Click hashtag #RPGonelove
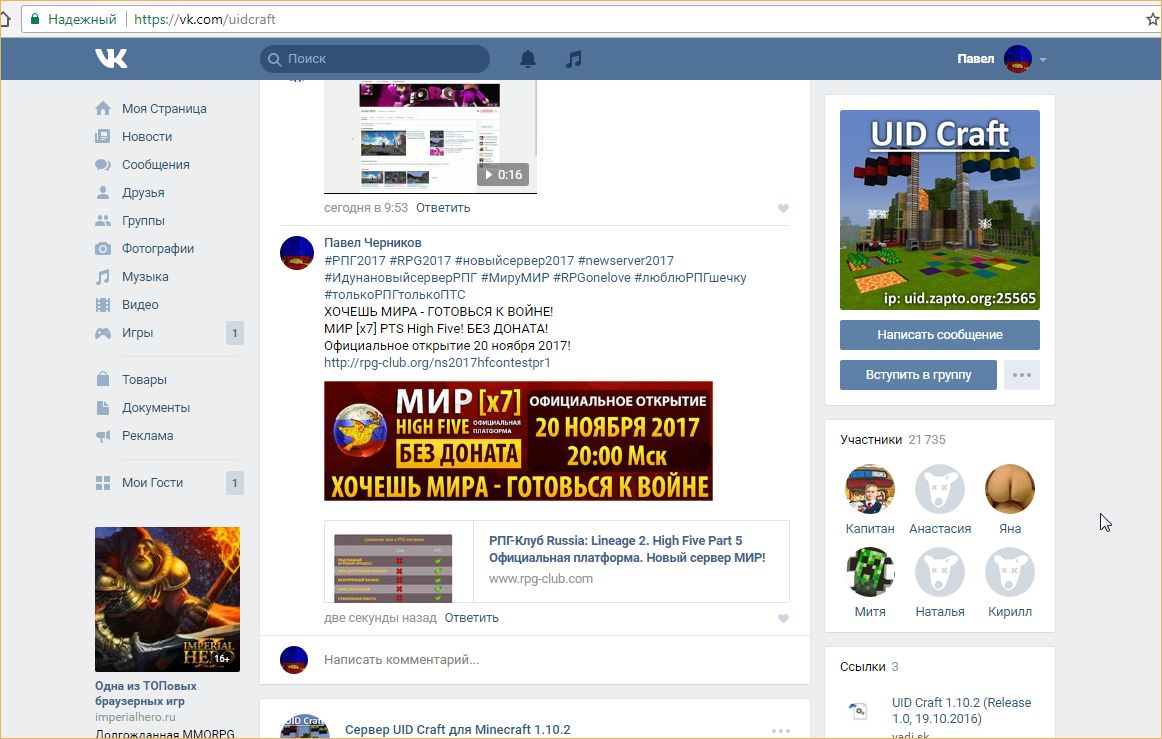Viewport: 1162px width, 739px height. (x=592, y=277)
